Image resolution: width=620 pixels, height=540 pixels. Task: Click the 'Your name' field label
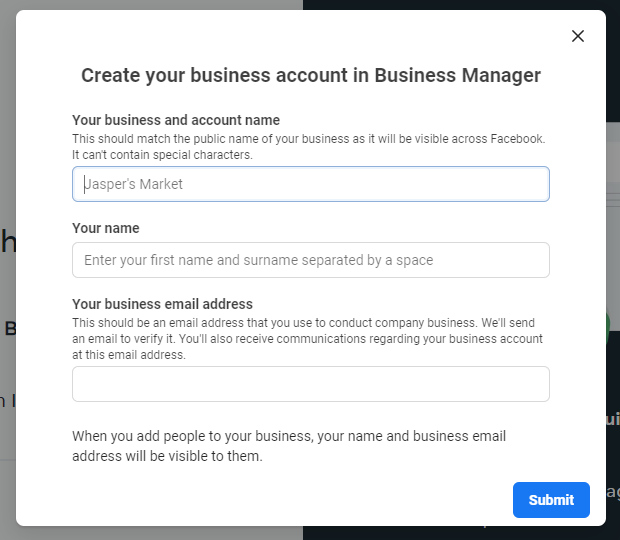pos(106,228)
